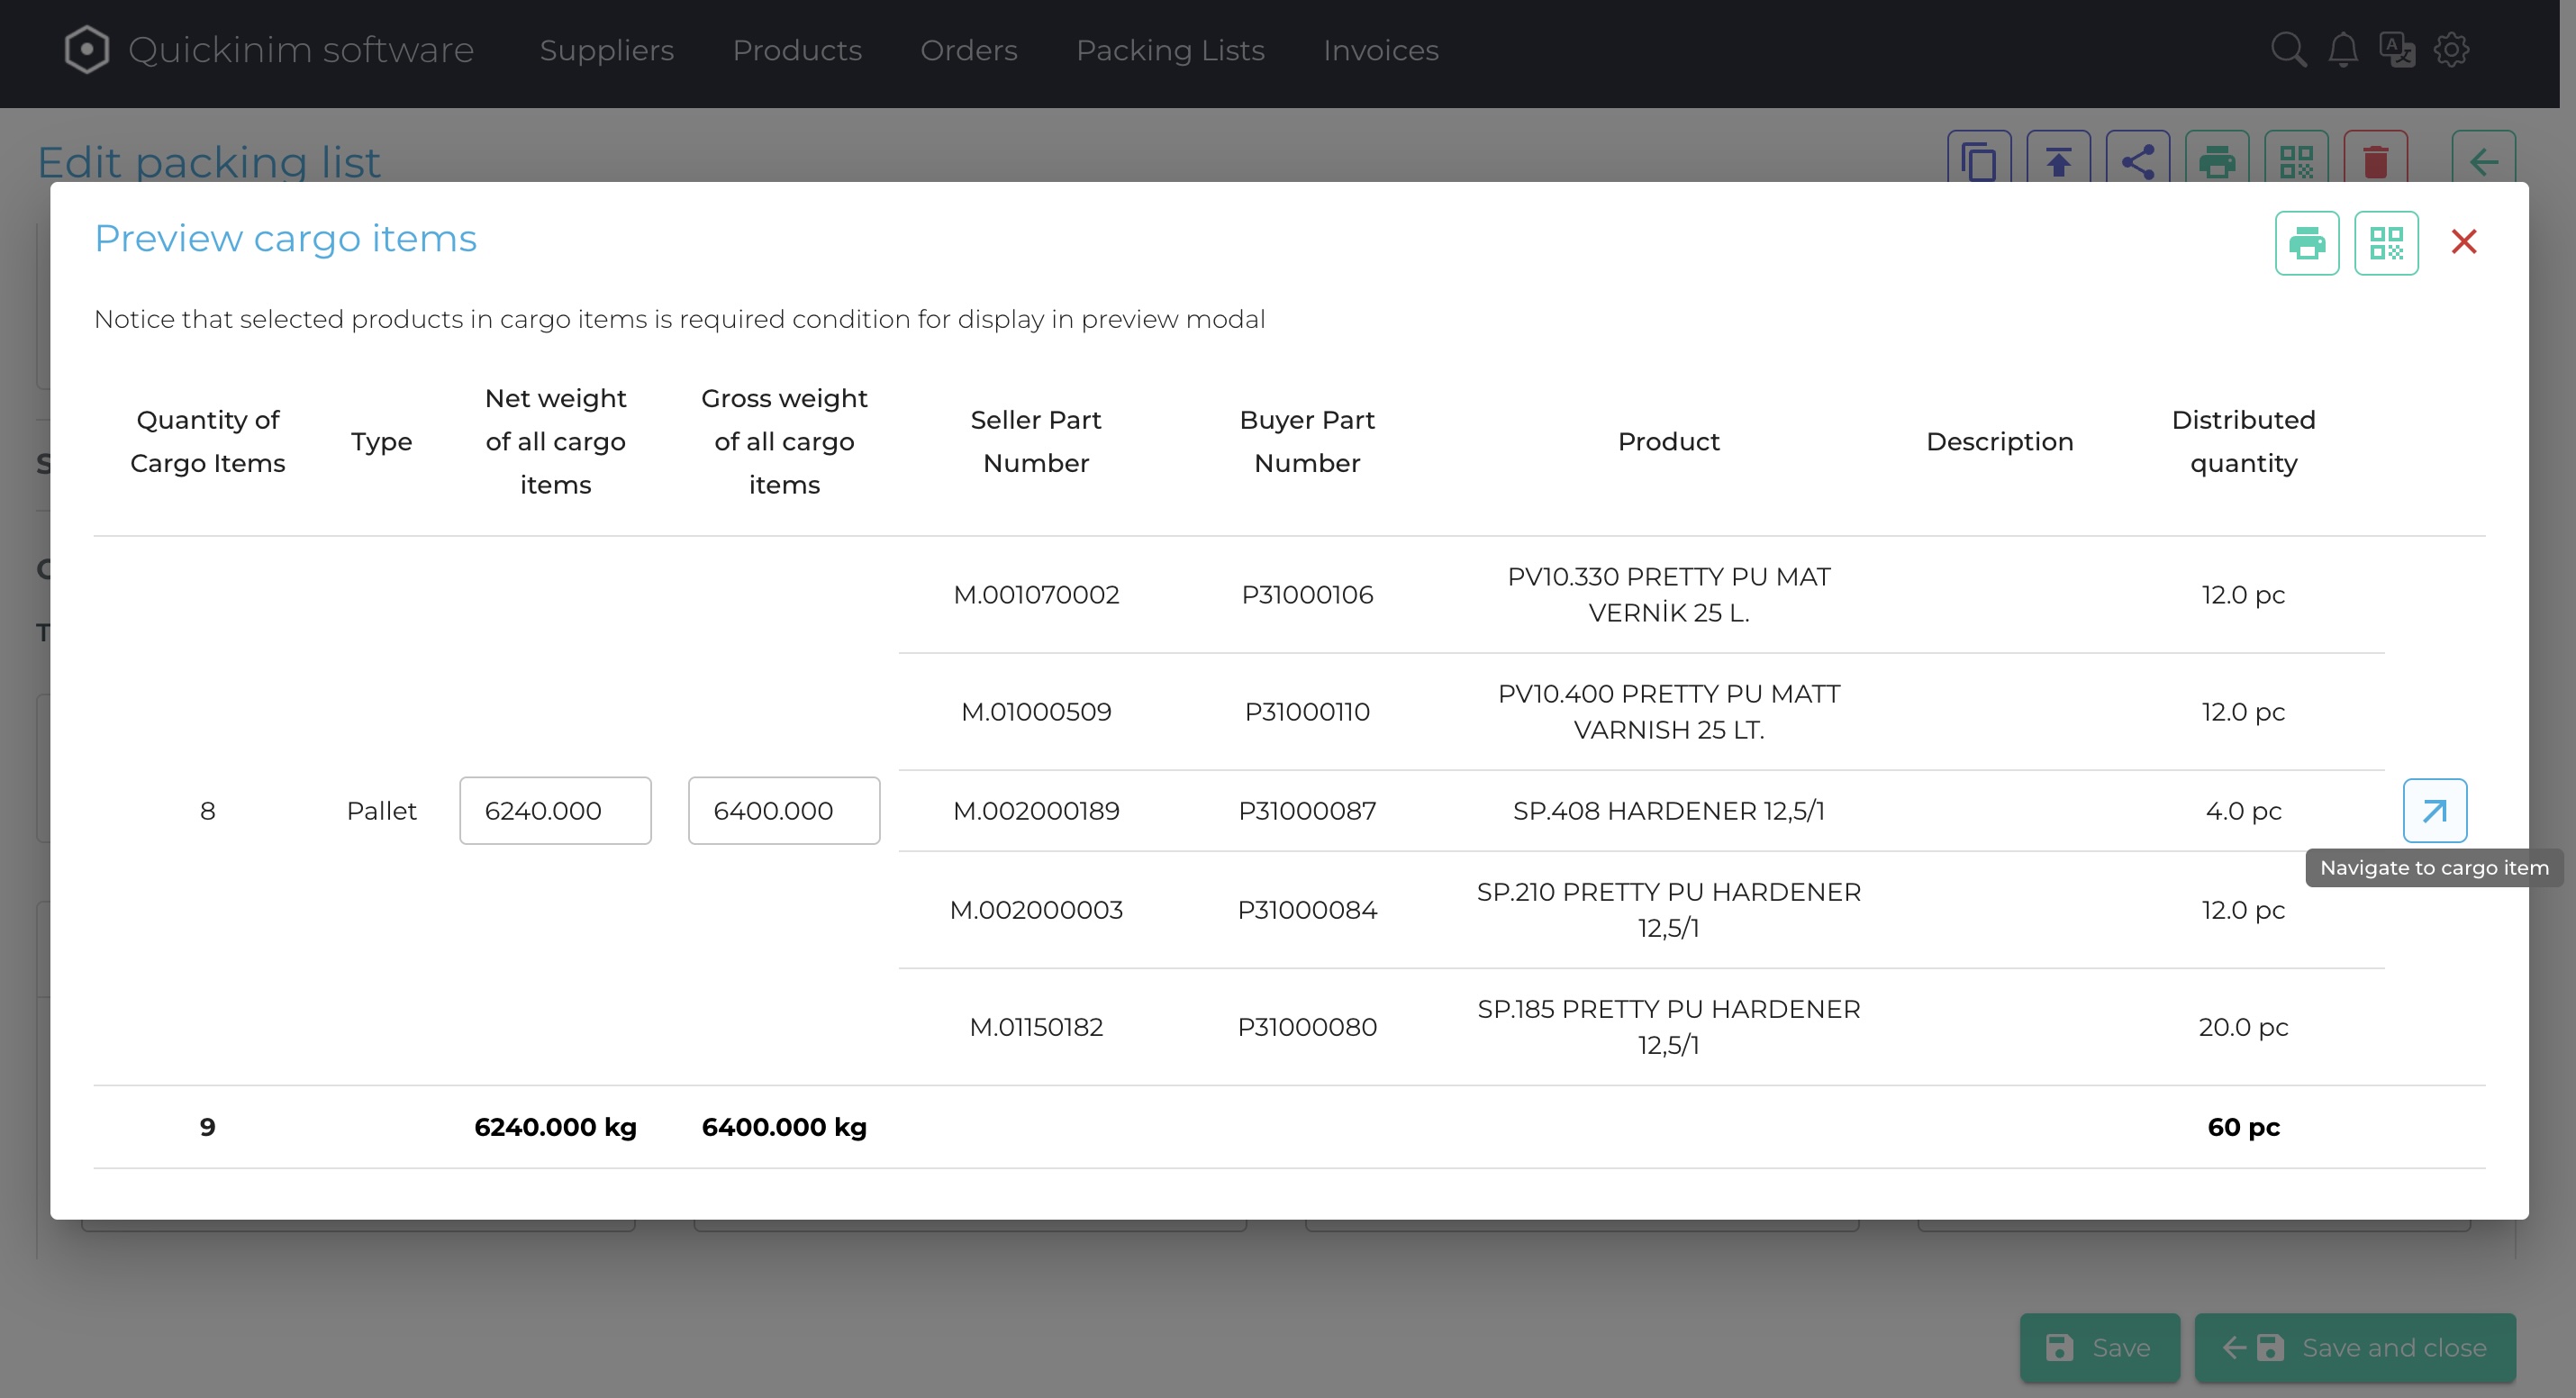This screenshot has height=1398, width=2576.
Task: Click the QR code icon in preview modal
Action: pos(2385,243)
